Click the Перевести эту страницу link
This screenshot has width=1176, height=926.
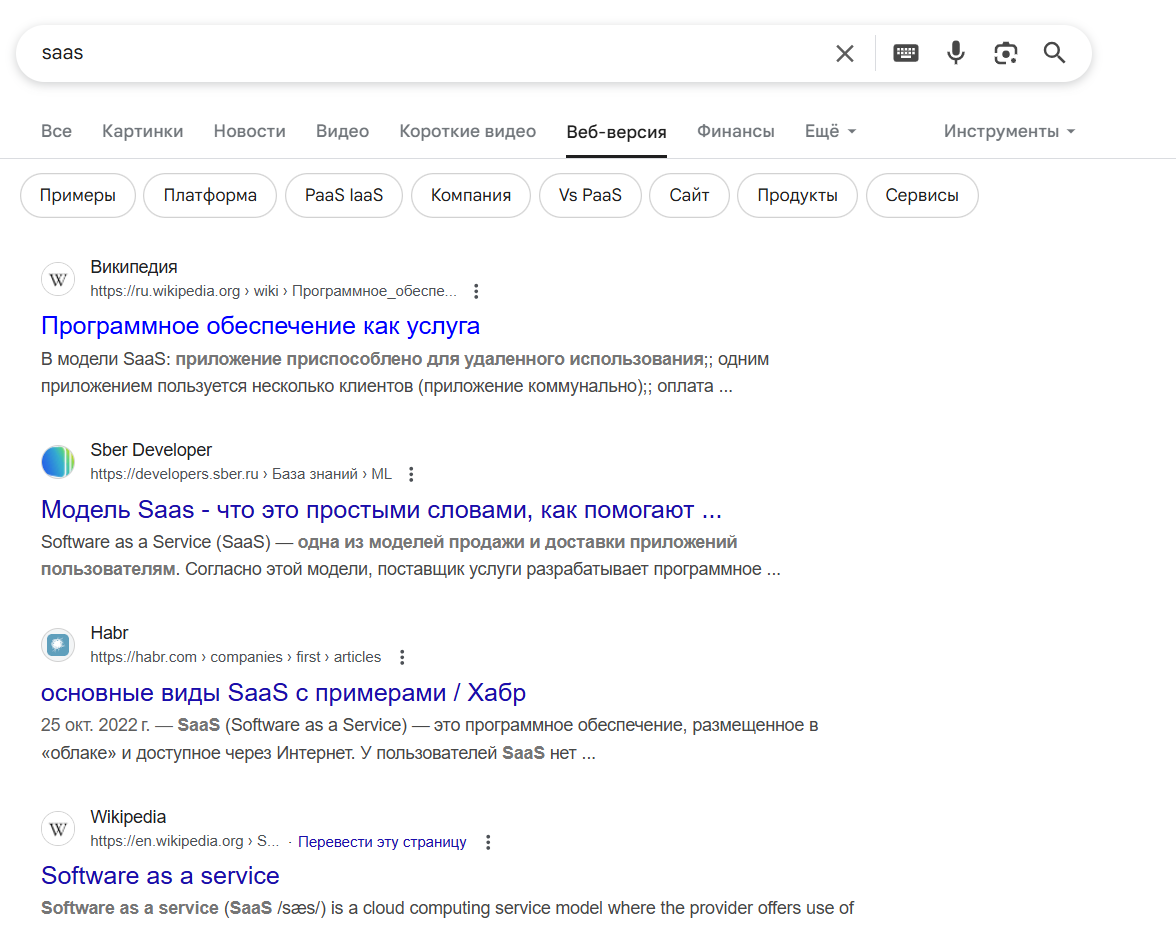(382, 842)
